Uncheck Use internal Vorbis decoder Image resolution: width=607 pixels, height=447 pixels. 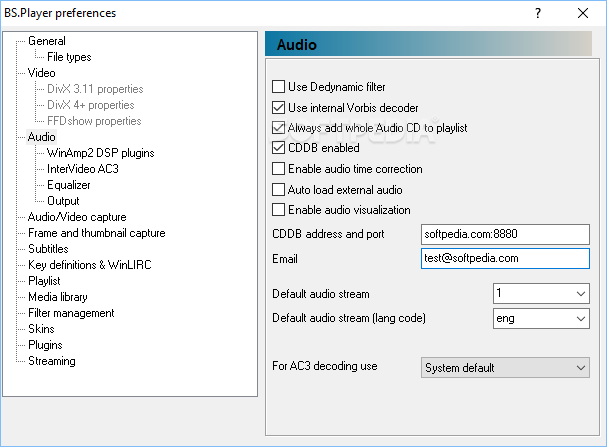click(x=278, y=108)
